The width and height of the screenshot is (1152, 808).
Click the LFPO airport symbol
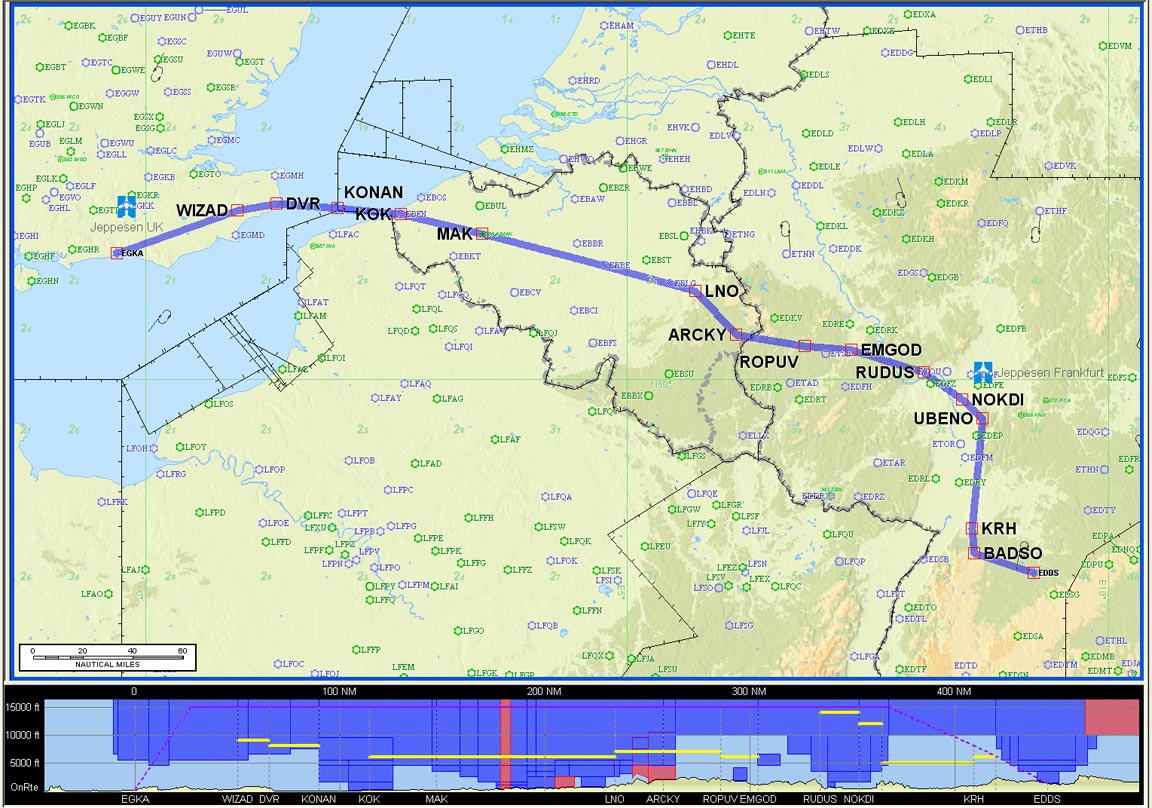coord(375,568)
